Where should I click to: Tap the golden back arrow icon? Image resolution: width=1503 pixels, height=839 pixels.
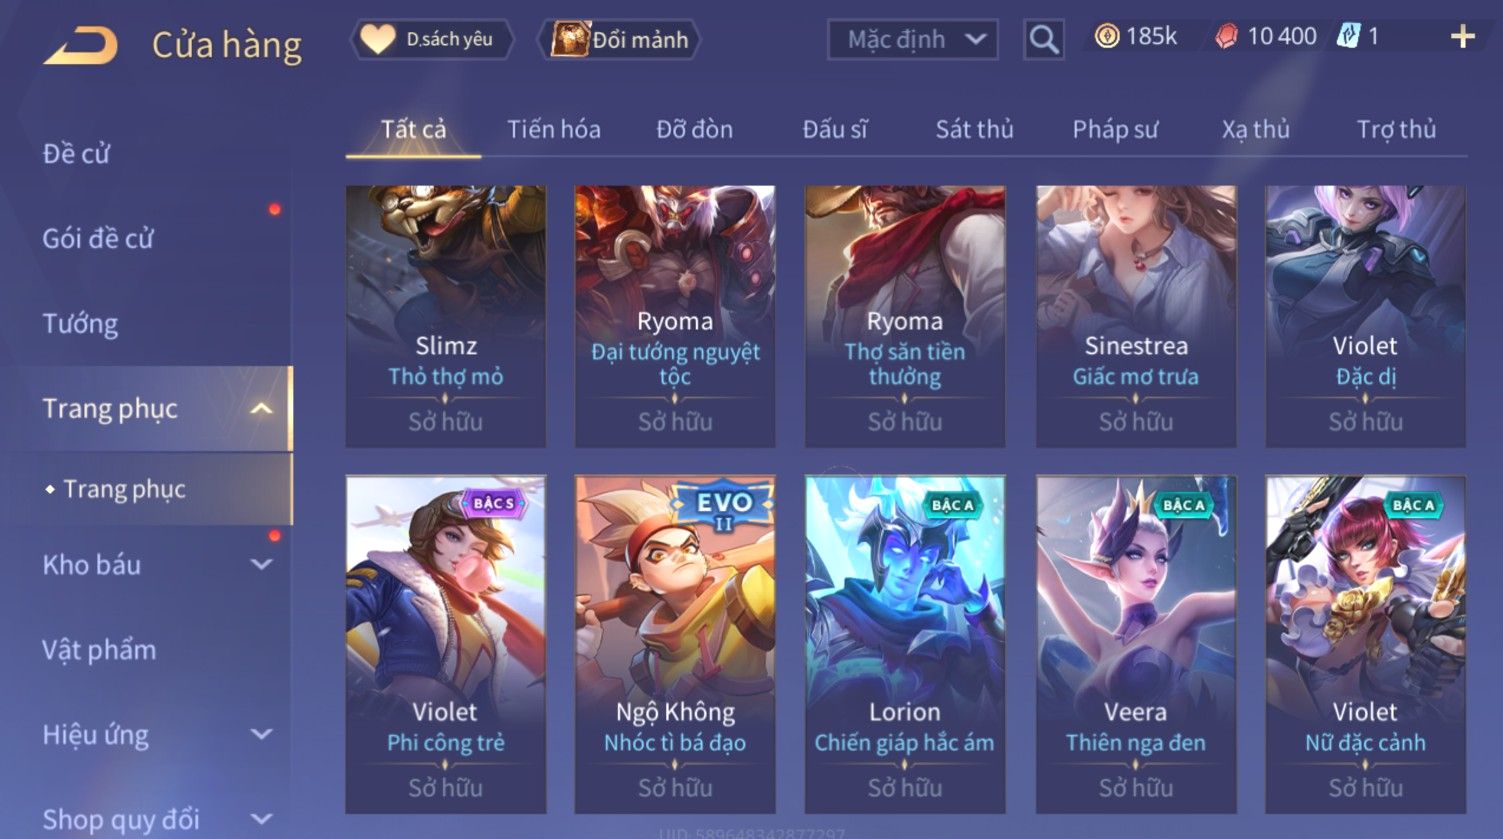tap(80, 45)
